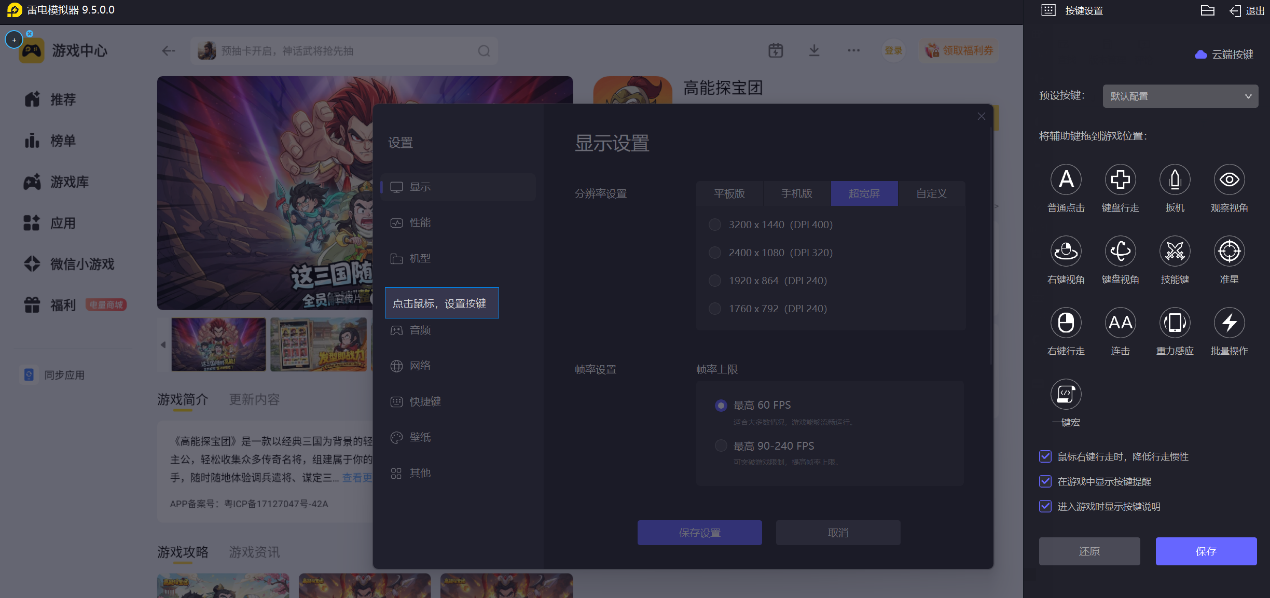Select the 连击 AA combo icon

[x=1120, y=322]
